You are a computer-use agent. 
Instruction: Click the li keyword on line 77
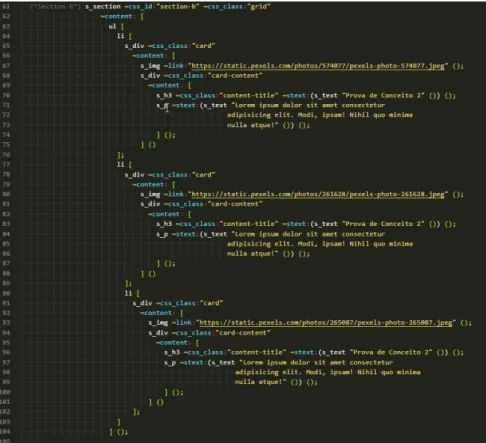point(120,164)
